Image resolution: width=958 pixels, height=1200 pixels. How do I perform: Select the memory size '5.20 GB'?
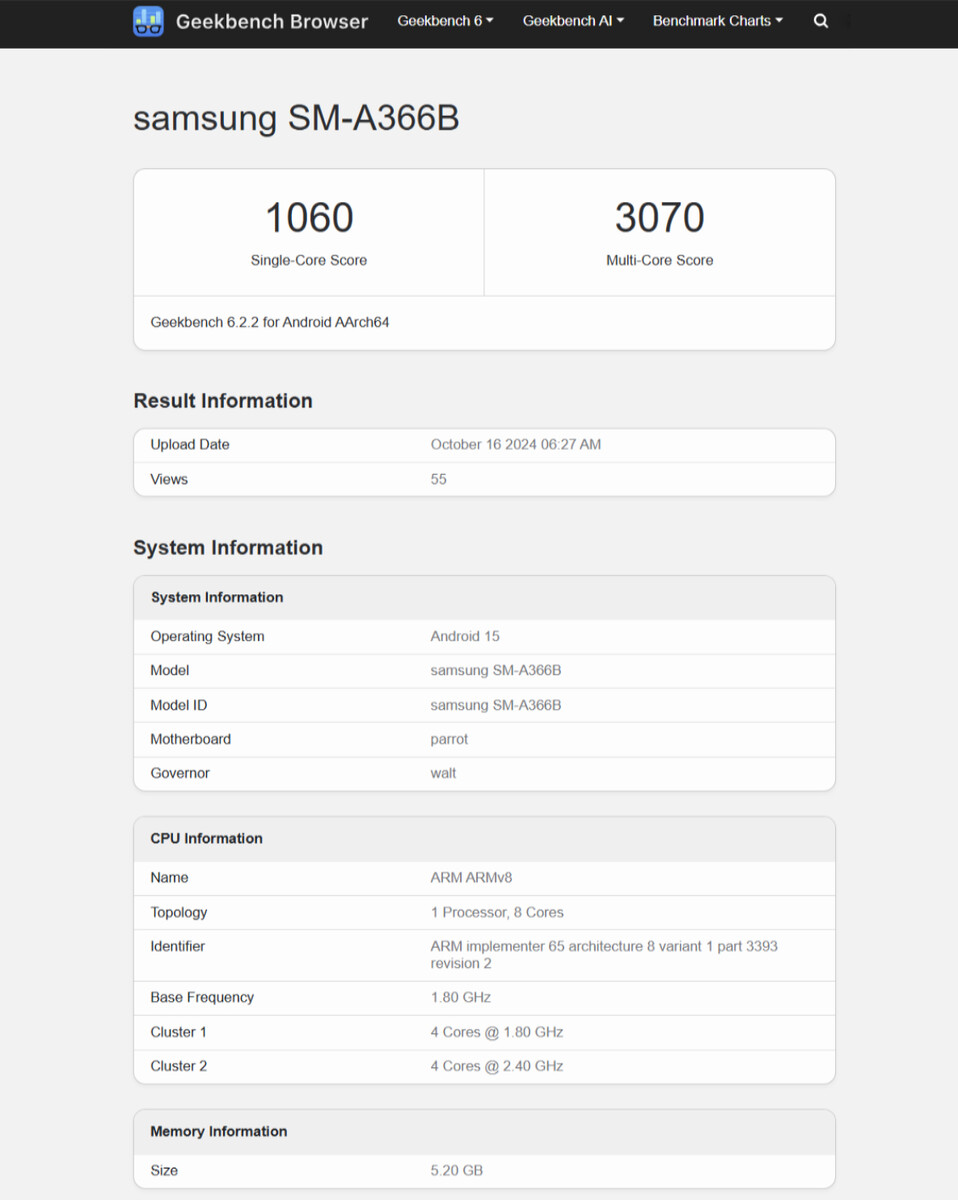[x=457, y=1171]
